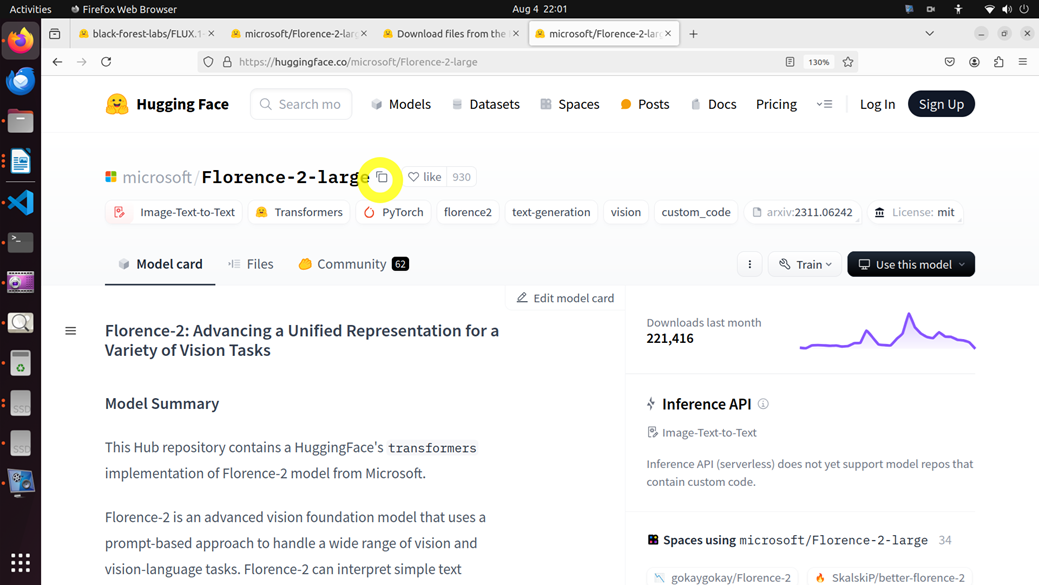Open the Posts nav item
This screenshot has height=585, width=1039.
pyautogui.click(x=645, y=104)
